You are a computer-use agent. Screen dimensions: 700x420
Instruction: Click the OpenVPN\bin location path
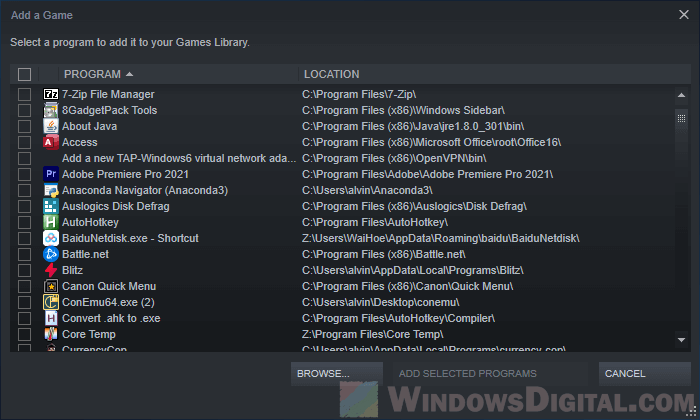coord(394,158)
